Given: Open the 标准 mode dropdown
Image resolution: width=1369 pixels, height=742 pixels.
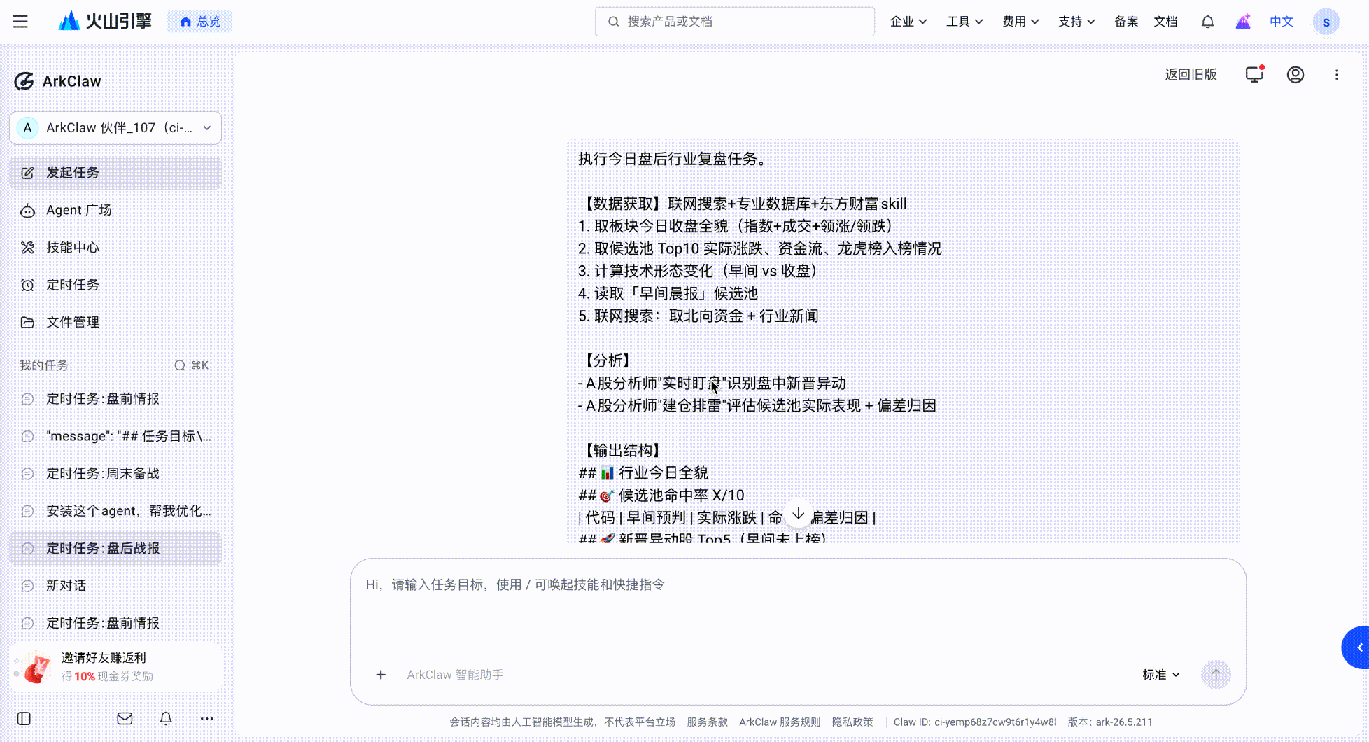Looking at the screenshot, I should [x=1161, y=675].
